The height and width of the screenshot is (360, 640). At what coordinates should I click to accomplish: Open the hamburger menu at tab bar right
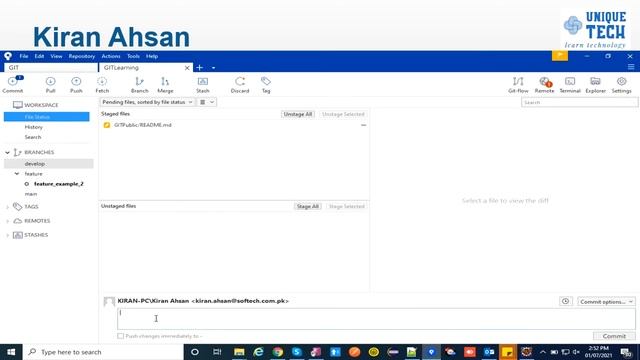click(631, 67)
